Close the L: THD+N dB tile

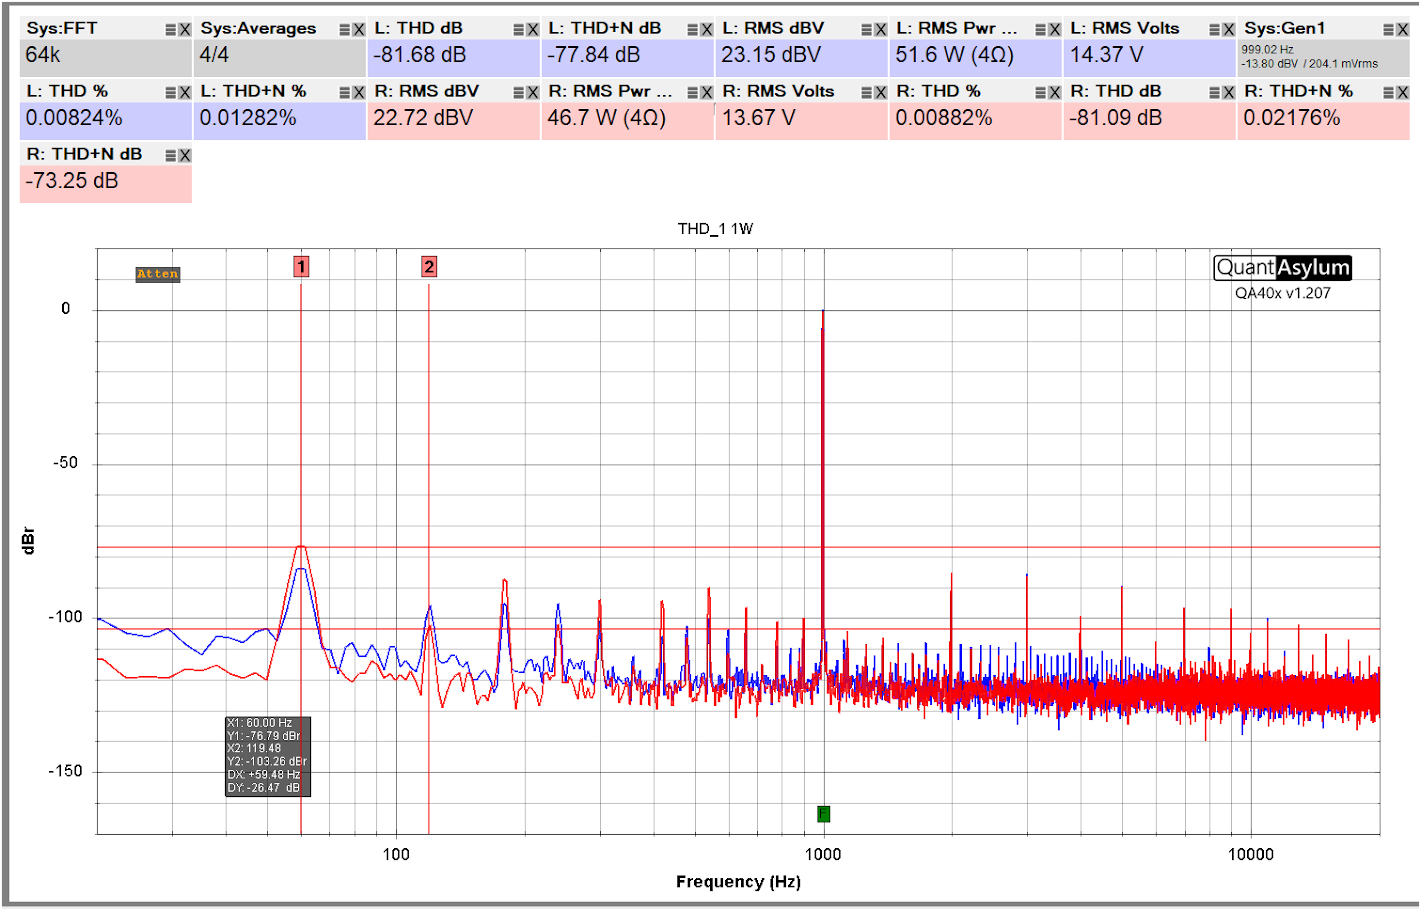(x=707, y=30)
